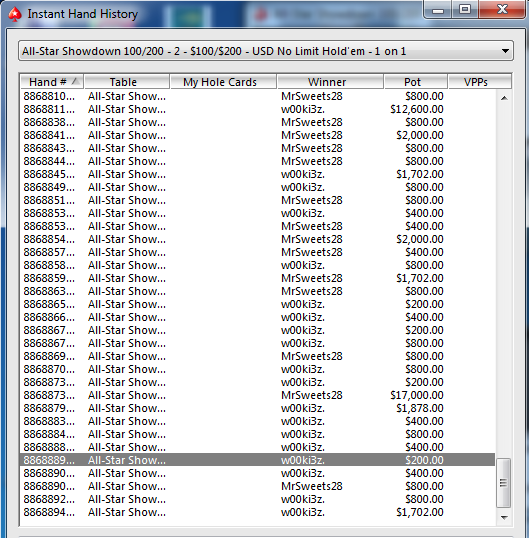The width and height of the screenshot is (529, 538).
Task: Select the $12,600.00 pot hand
Action: tap(257, 109)
